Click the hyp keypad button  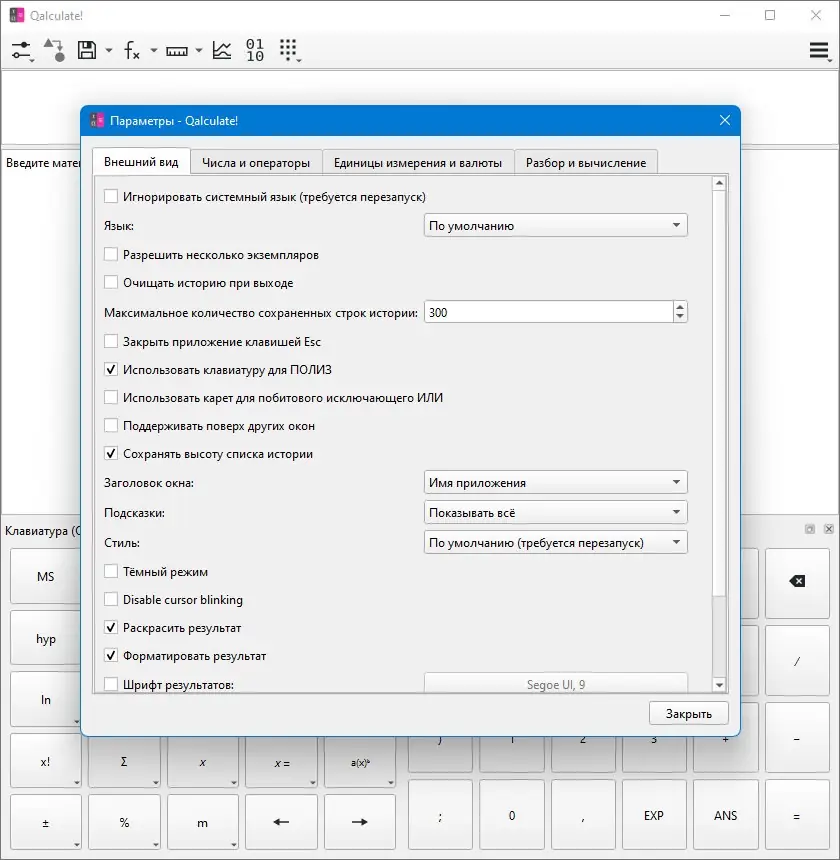[x=46, y=638]
